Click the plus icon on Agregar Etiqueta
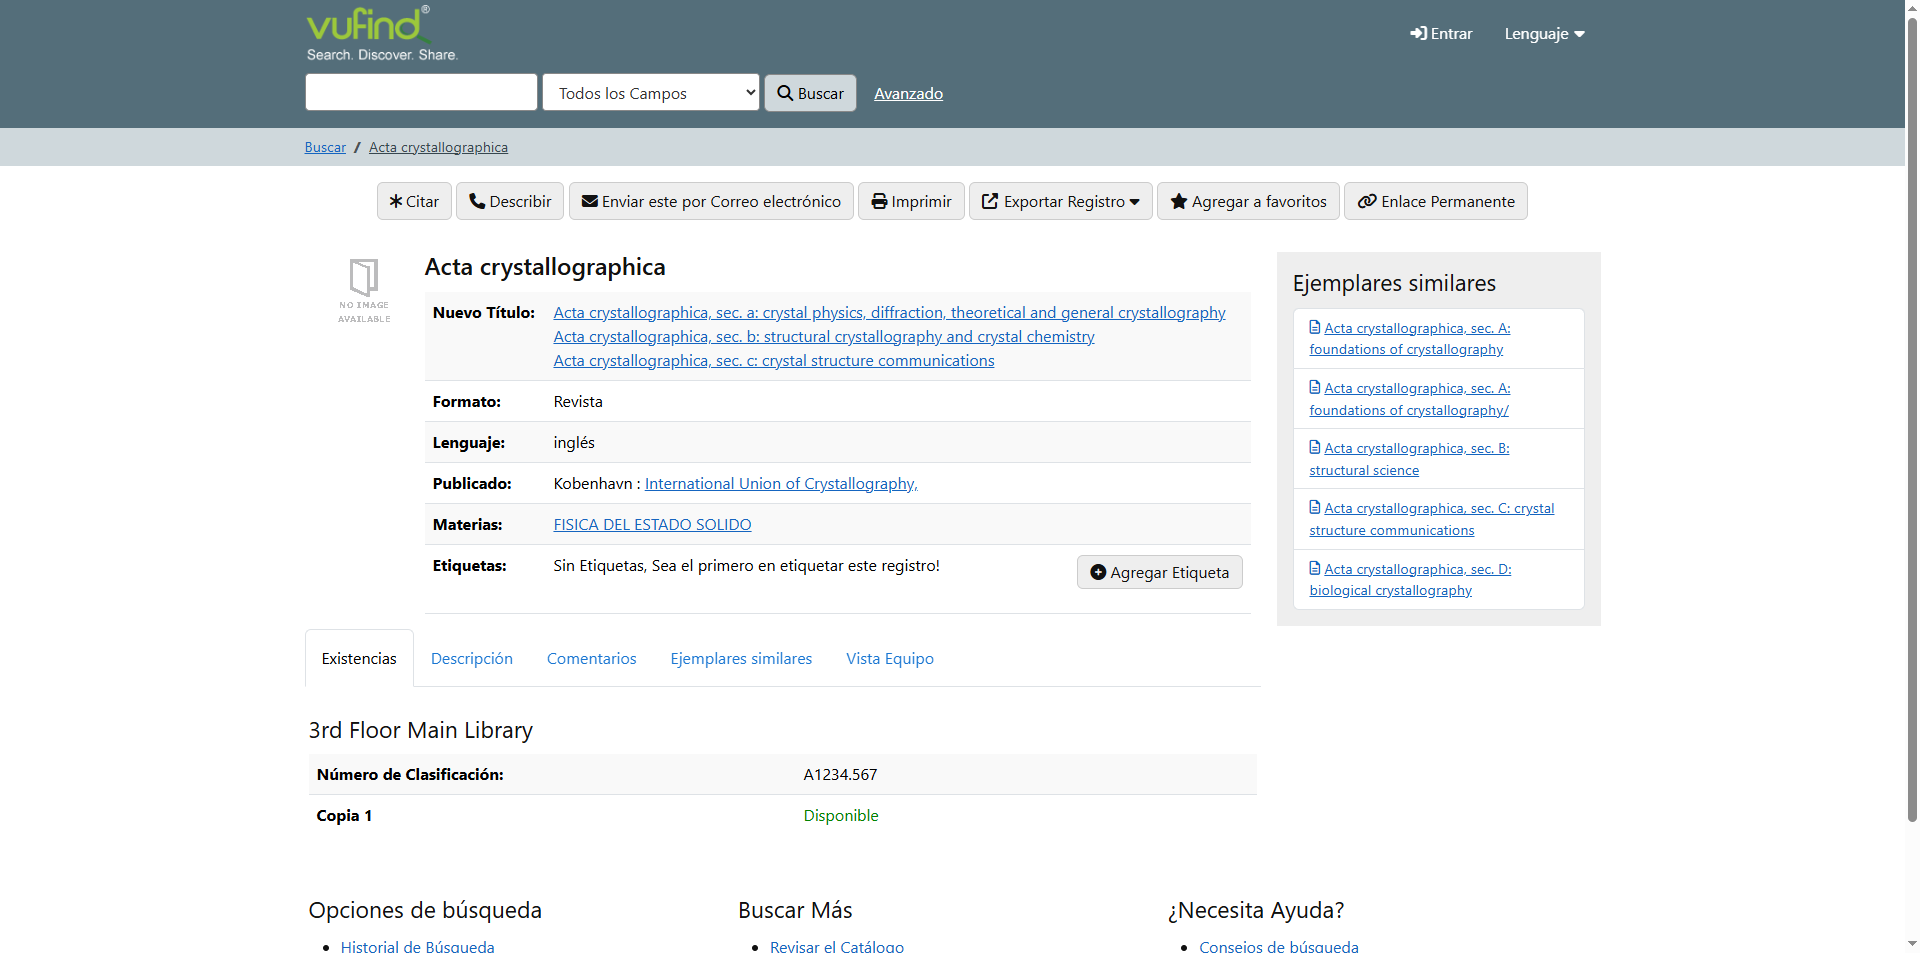Screen dimensions: 1920x953 coord(1098,572)
